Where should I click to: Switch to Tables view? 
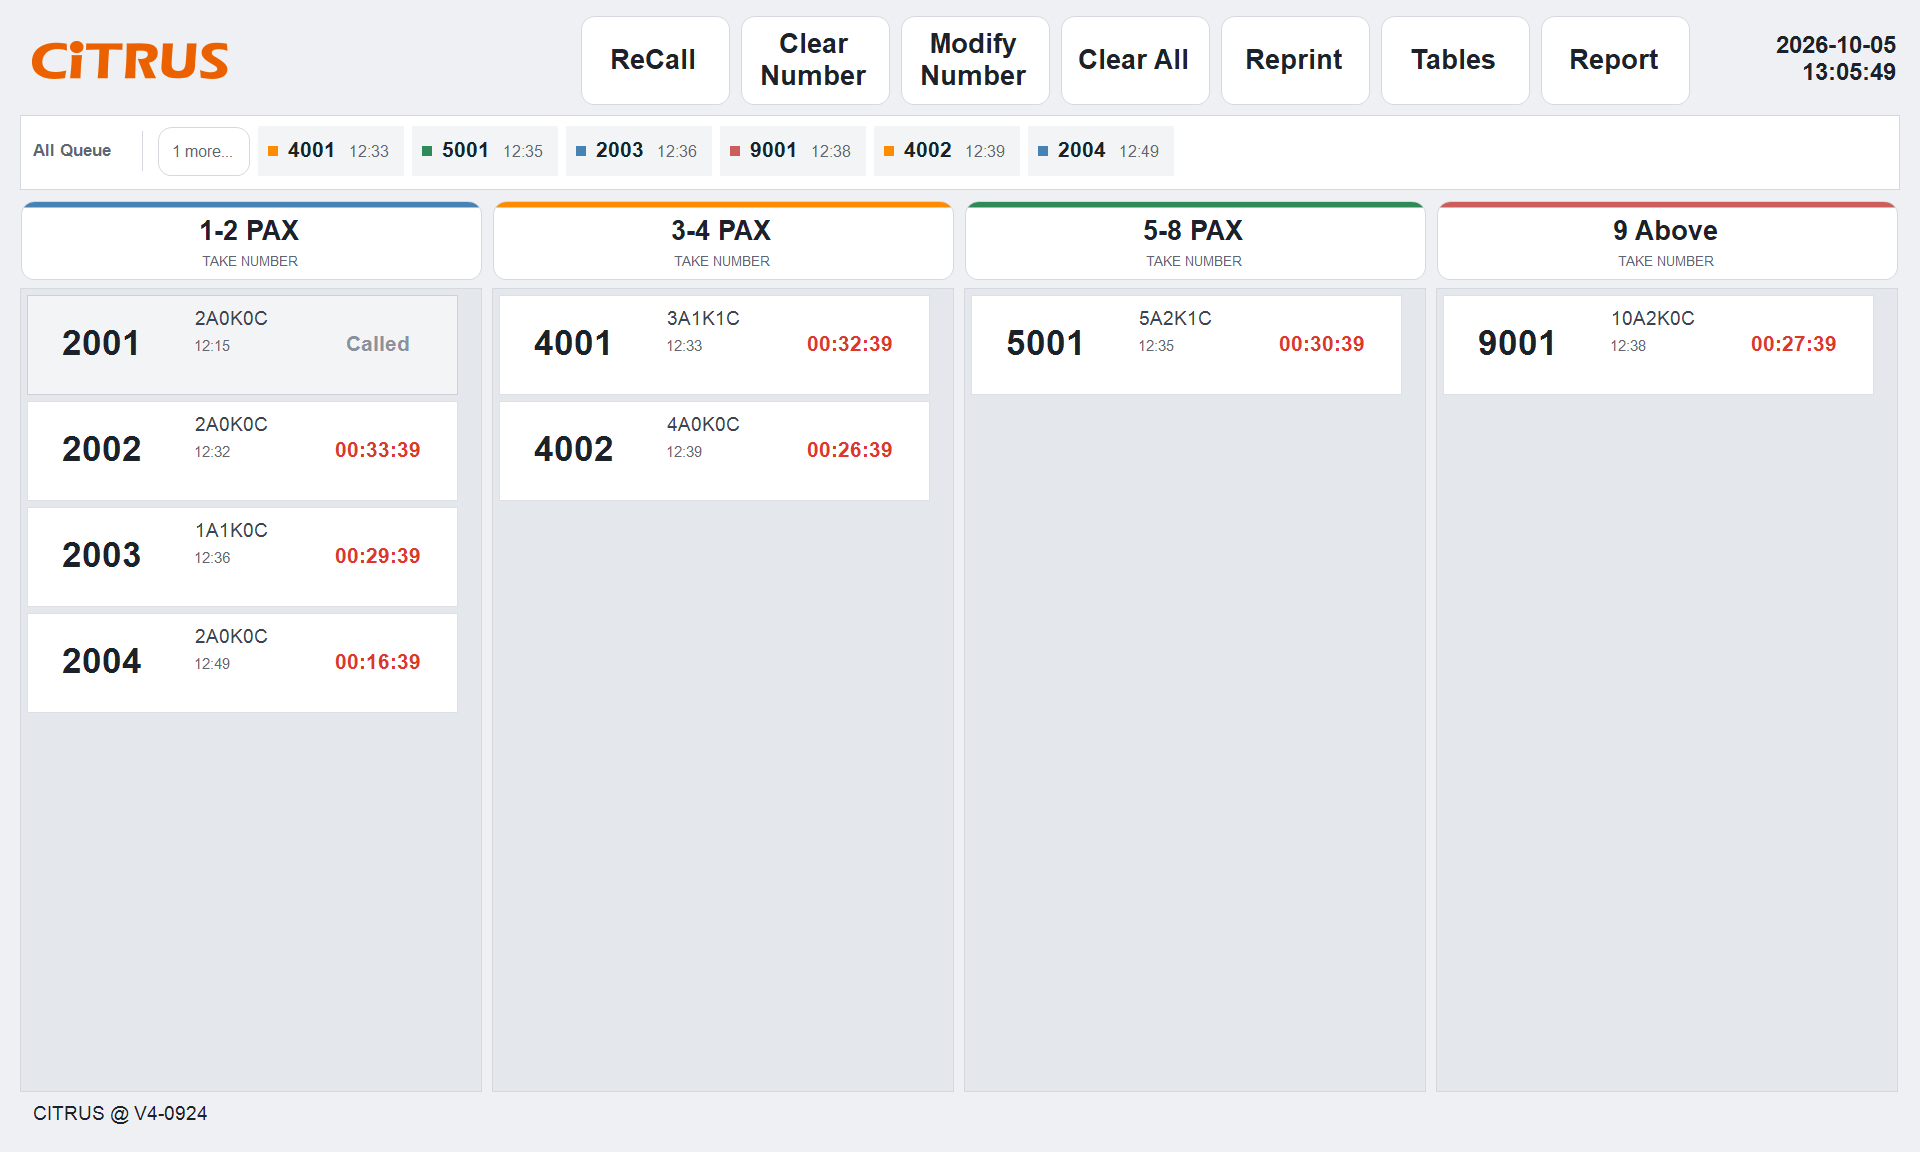pos(1455,60)
